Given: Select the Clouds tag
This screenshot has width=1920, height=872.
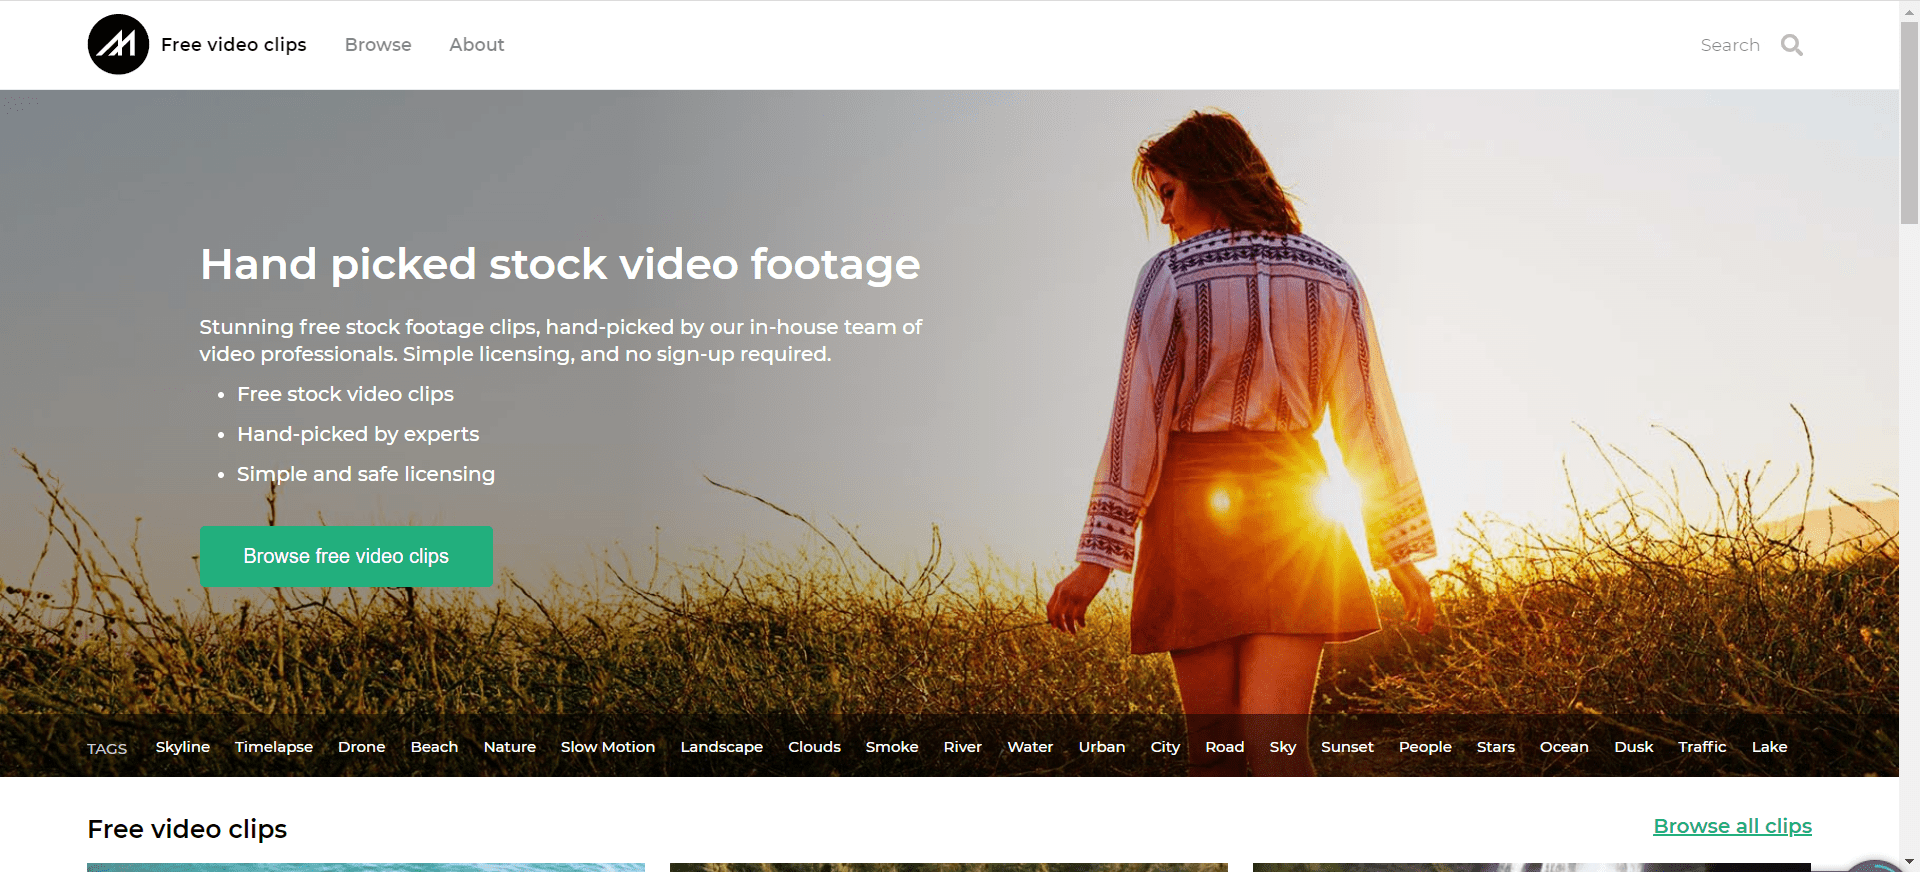Looking at the screenshot, I should (814, 747).
